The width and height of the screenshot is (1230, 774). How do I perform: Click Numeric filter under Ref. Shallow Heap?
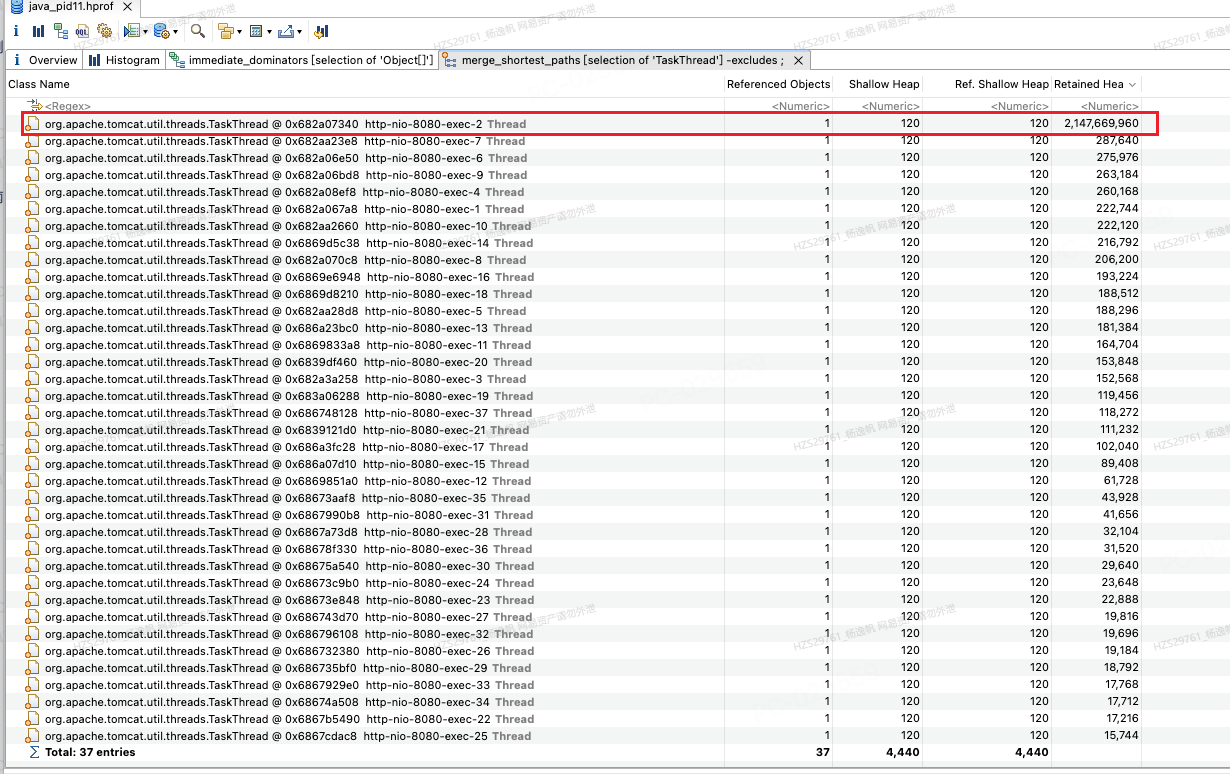1020,106
